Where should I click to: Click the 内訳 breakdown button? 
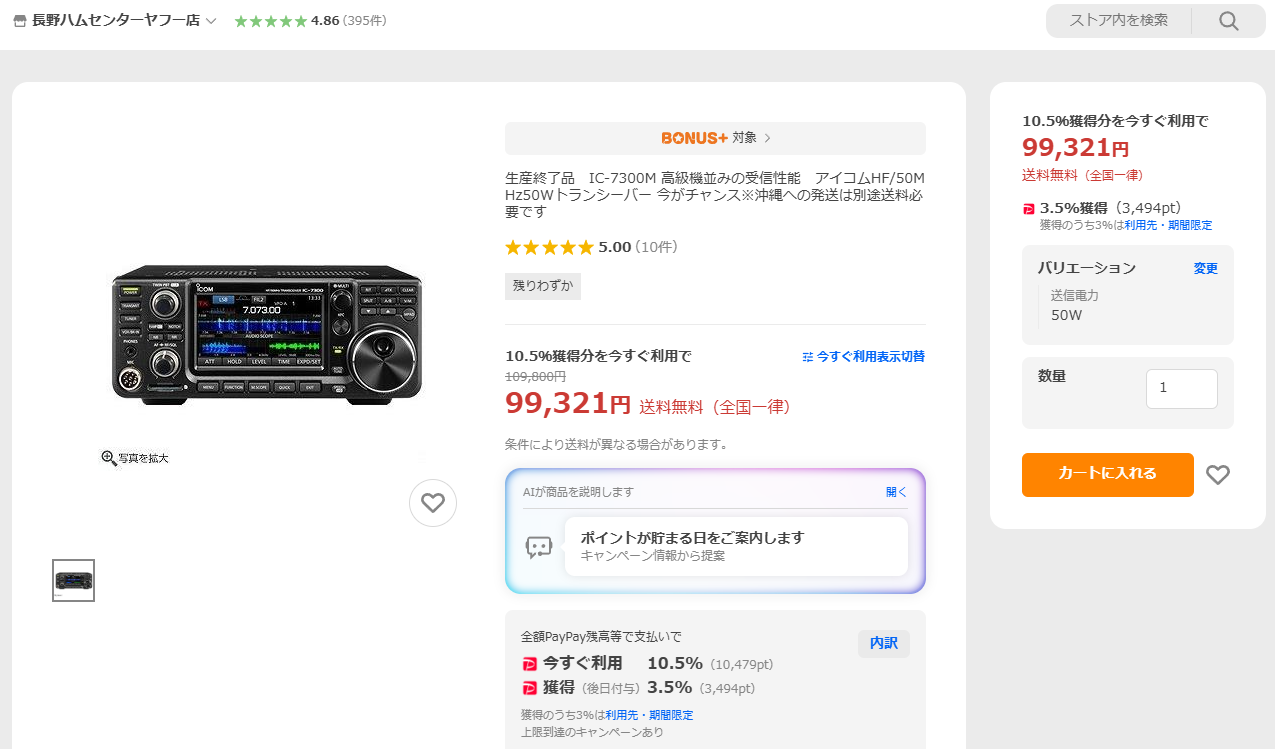(x=883, y=644)
